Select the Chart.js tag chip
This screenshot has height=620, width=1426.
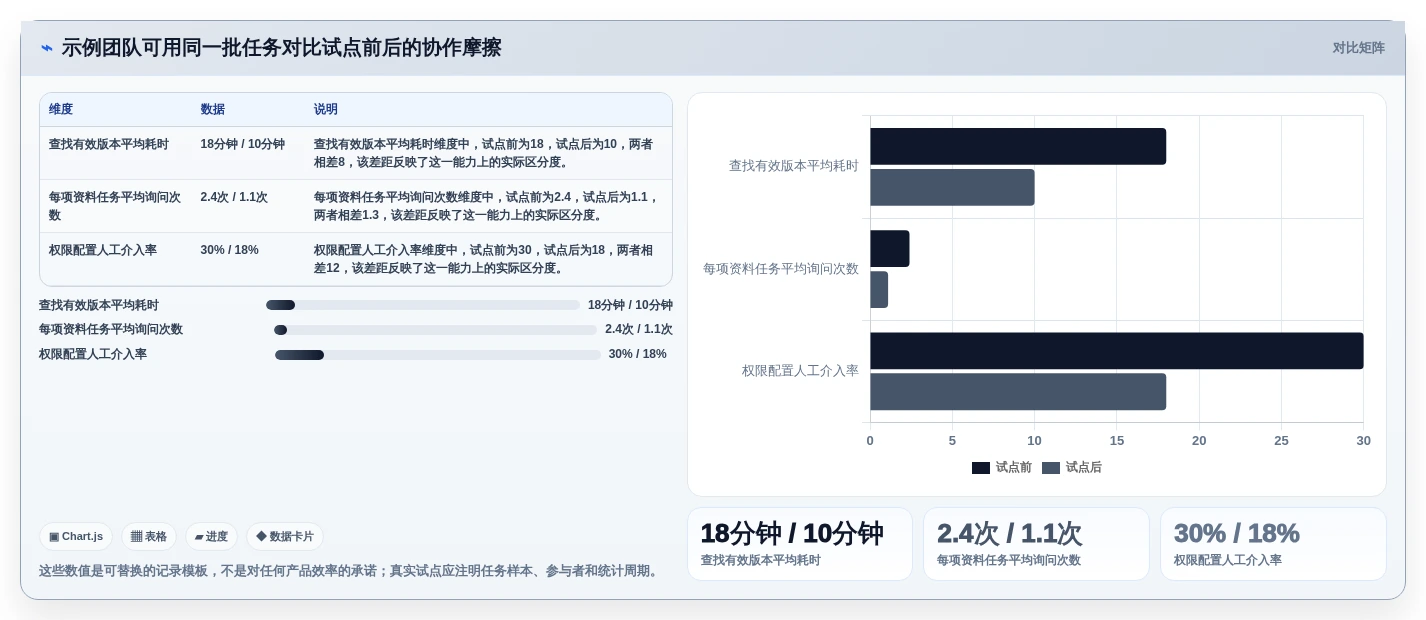(76, 537)
